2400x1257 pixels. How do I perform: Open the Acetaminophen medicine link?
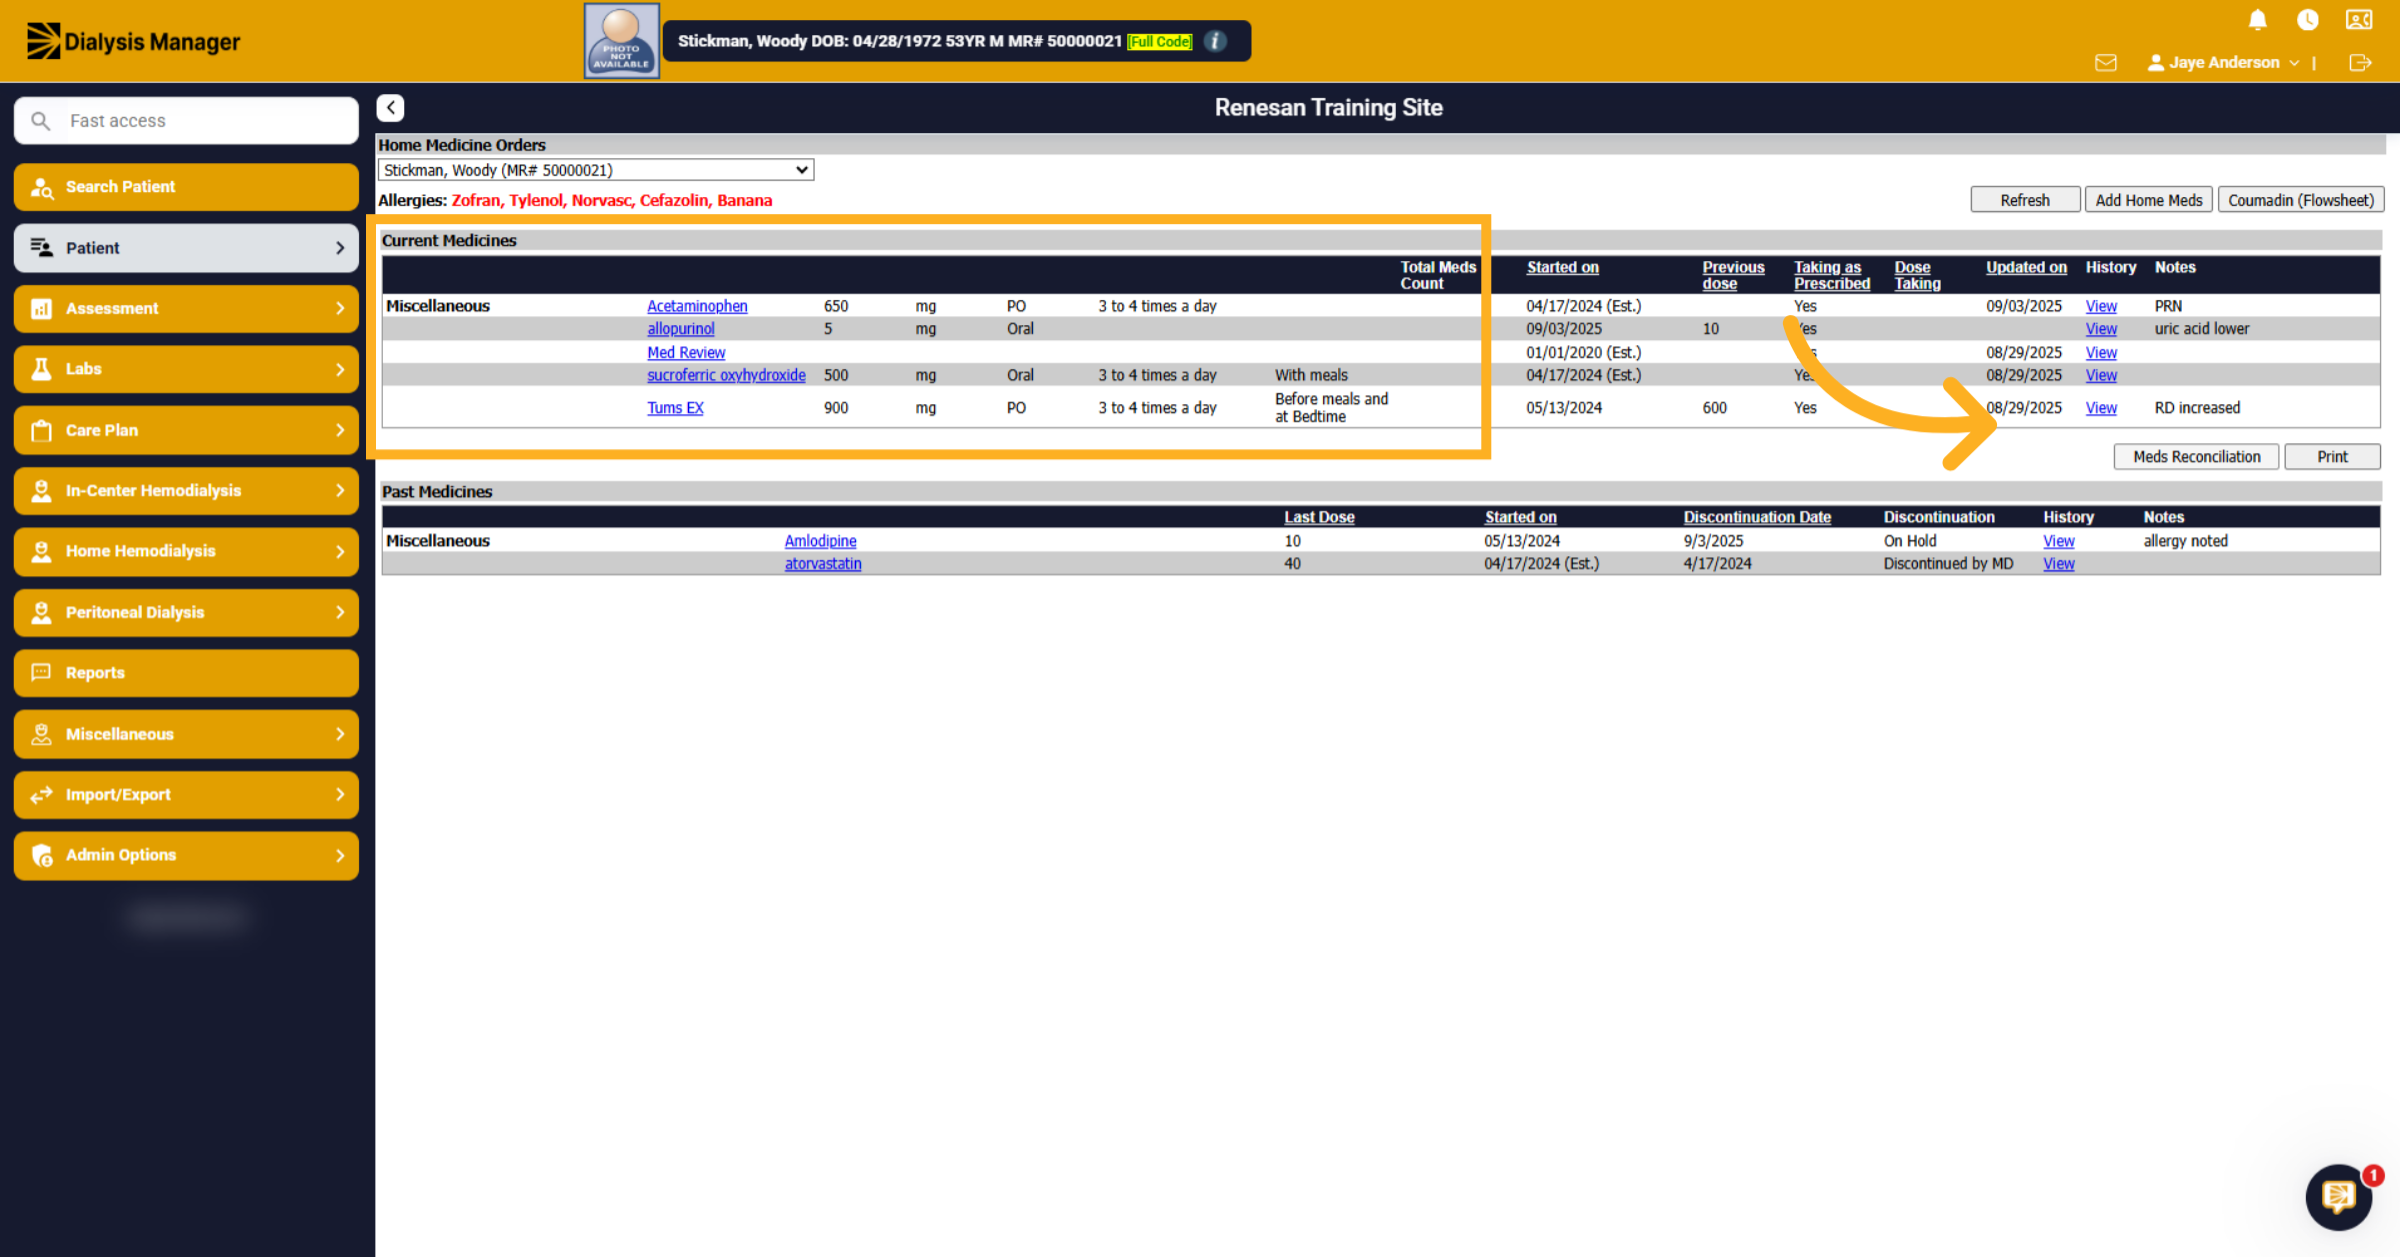(697, 306)
